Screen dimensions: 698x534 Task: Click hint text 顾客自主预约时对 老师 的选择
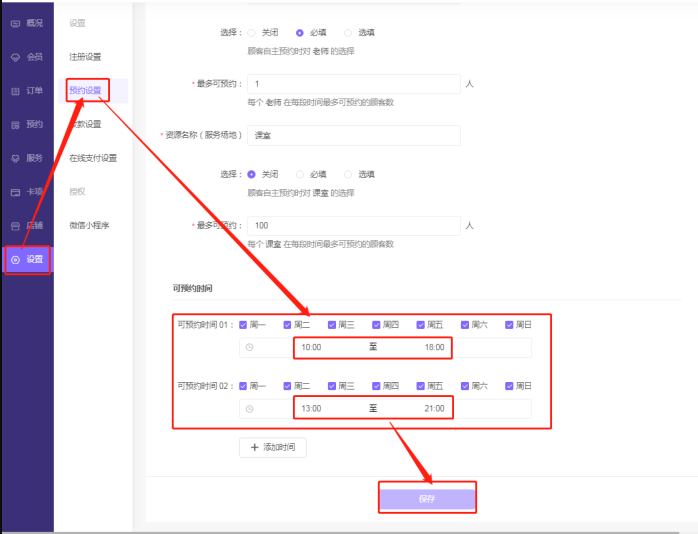tap(301, 51)
